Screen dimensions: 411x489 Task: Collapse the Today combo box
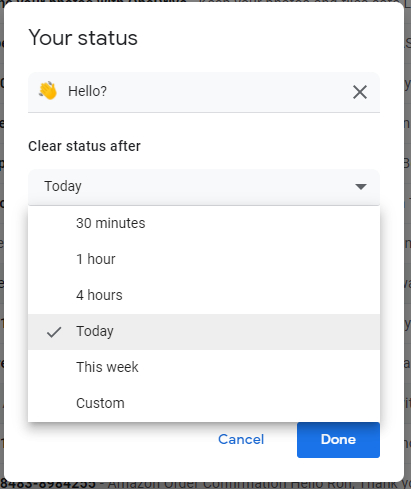(204, 187)
